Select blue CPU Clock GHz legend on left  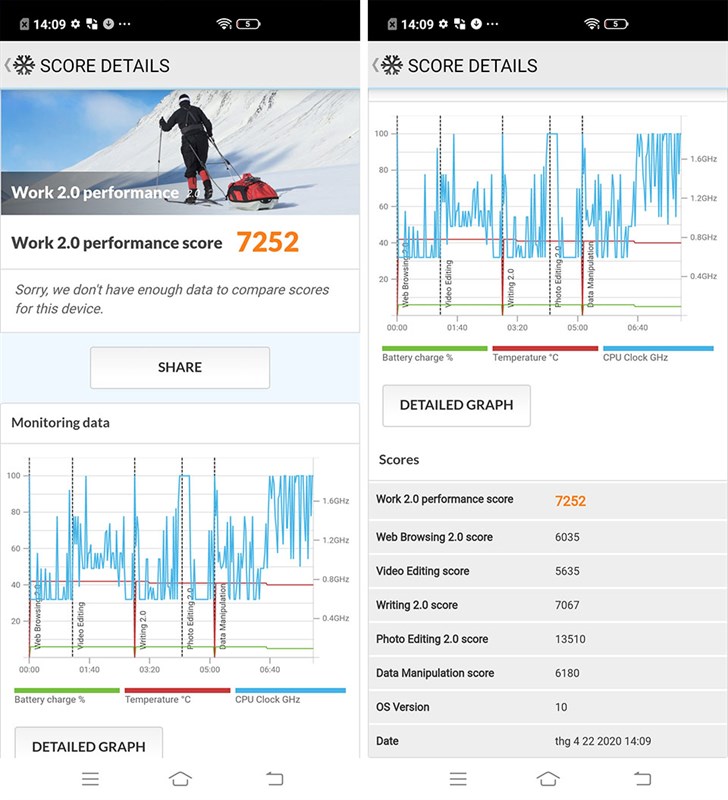tap(290, 696)
